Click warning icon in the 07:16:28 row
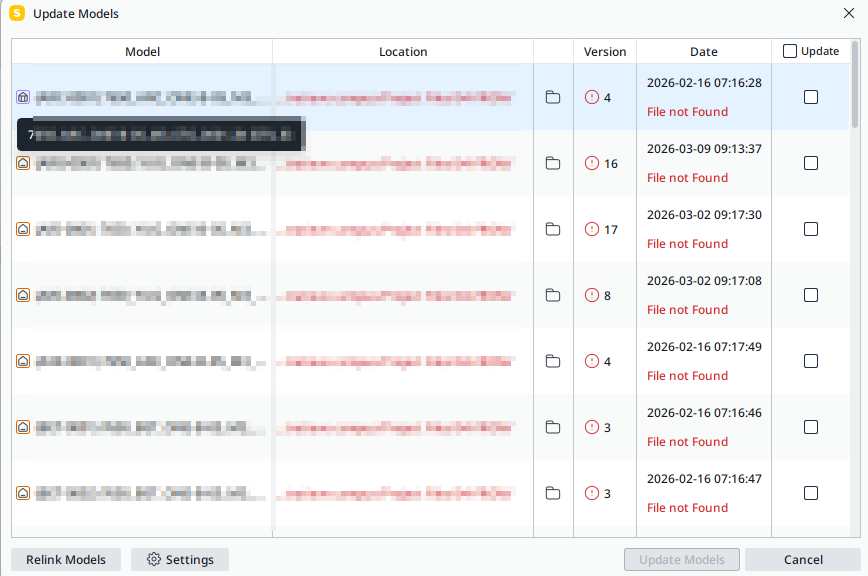Screen dimensions: 868x576 (x=592, y=97)
